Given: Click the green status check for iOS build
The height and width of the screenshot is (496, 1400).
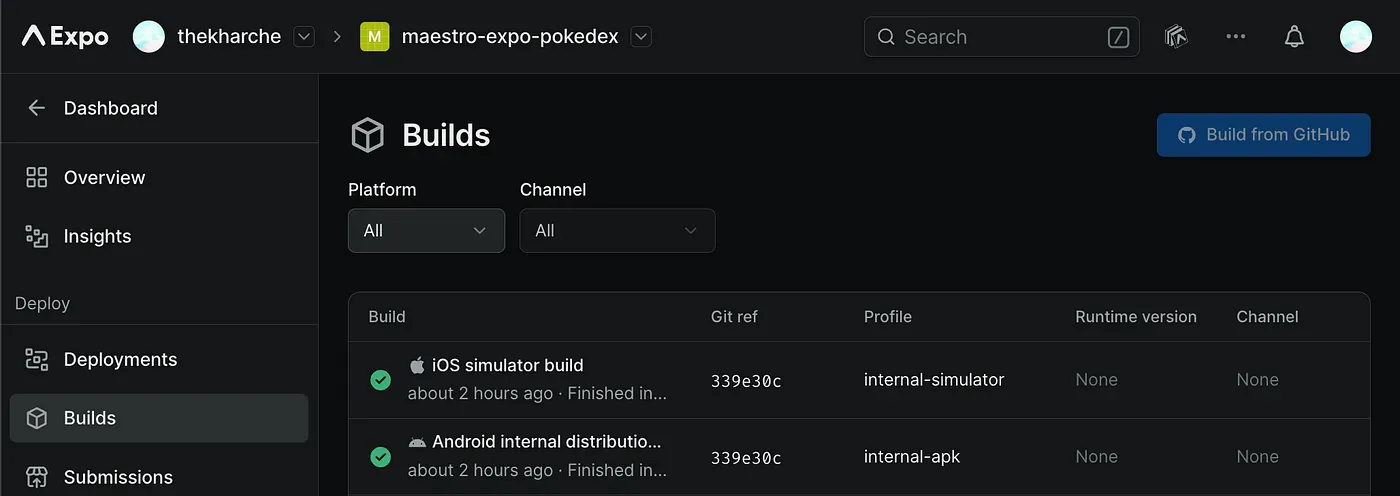Looking at the screenshot, I should tap(380, 380).
